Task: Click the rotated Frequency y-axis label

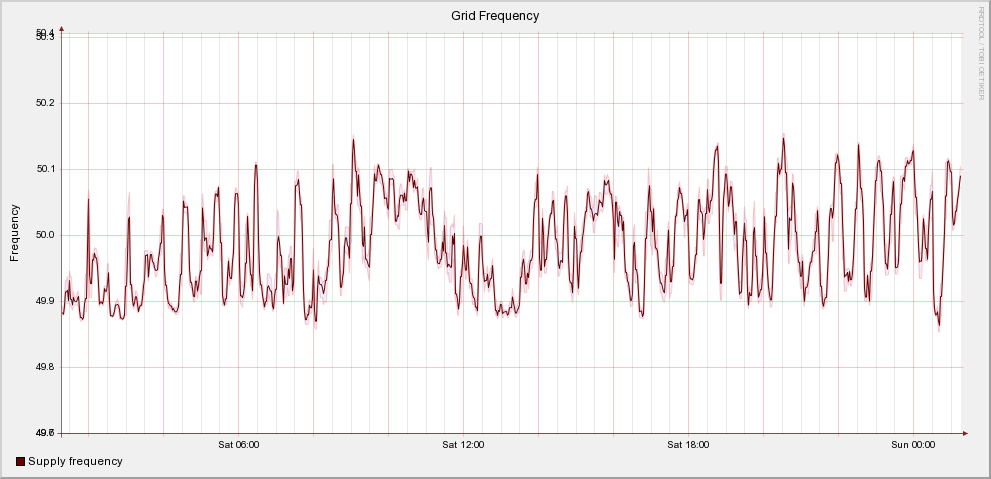Action: 15,232
